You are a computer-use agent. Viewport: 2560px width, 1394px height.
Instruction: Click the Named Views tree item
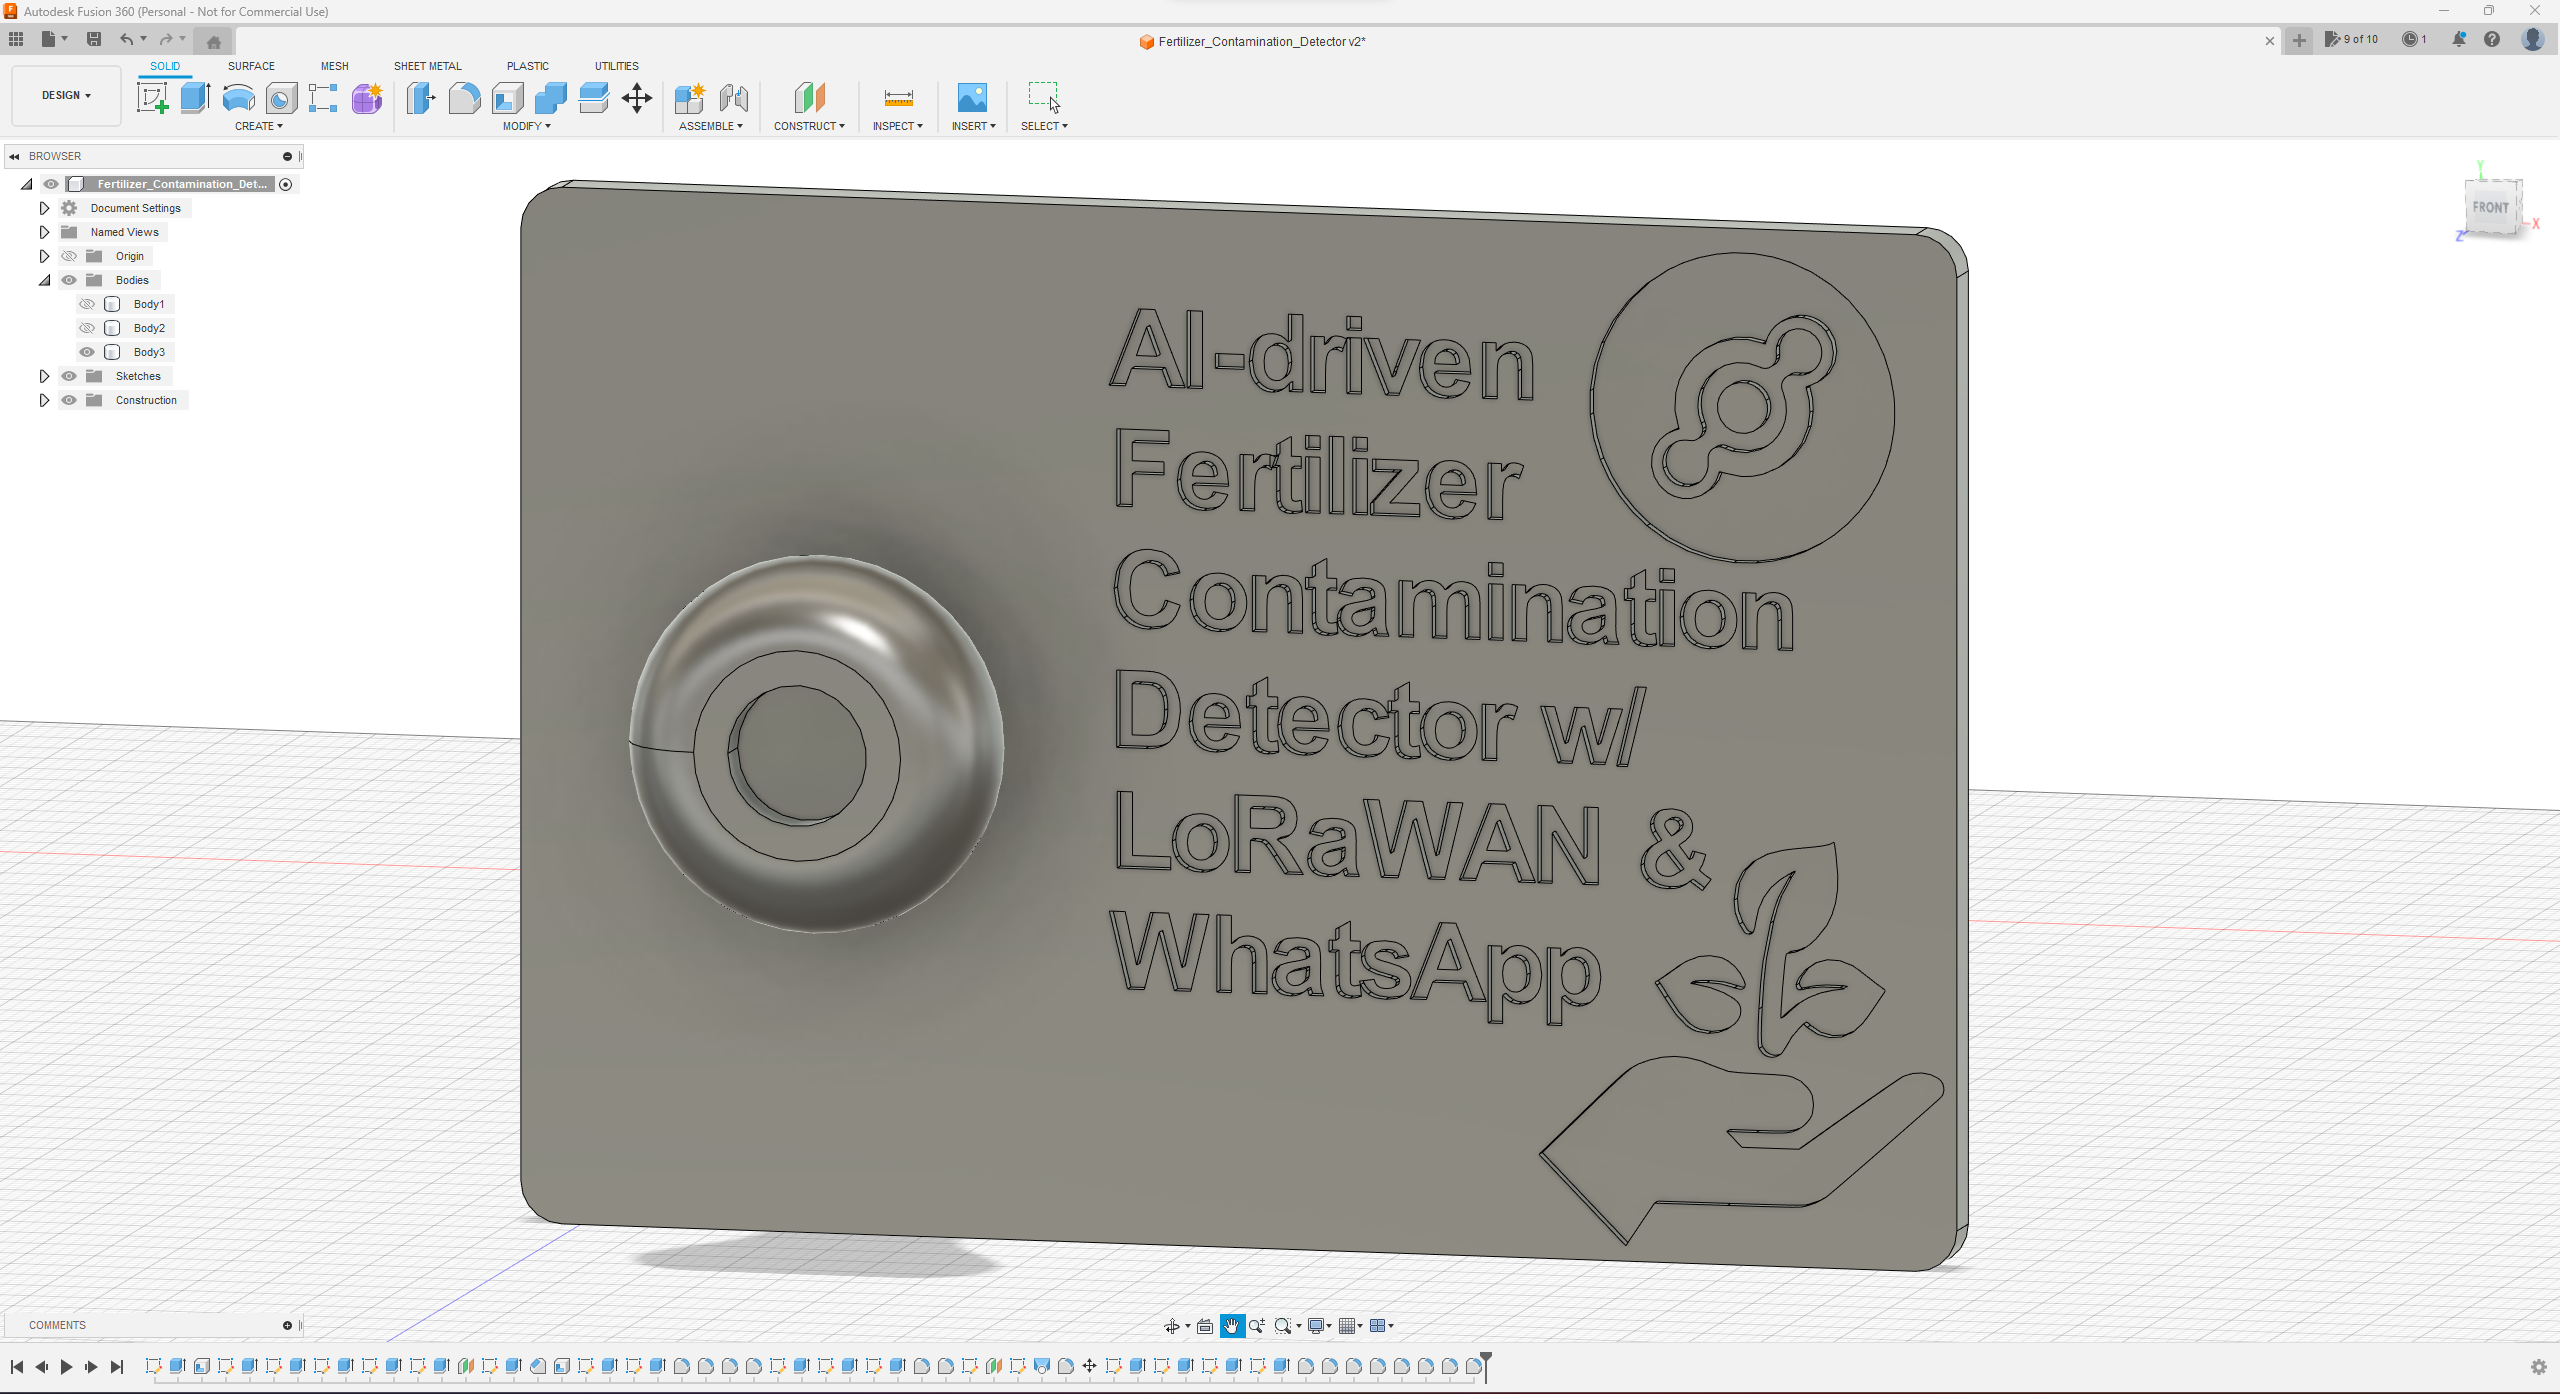(x=125, y=232)
